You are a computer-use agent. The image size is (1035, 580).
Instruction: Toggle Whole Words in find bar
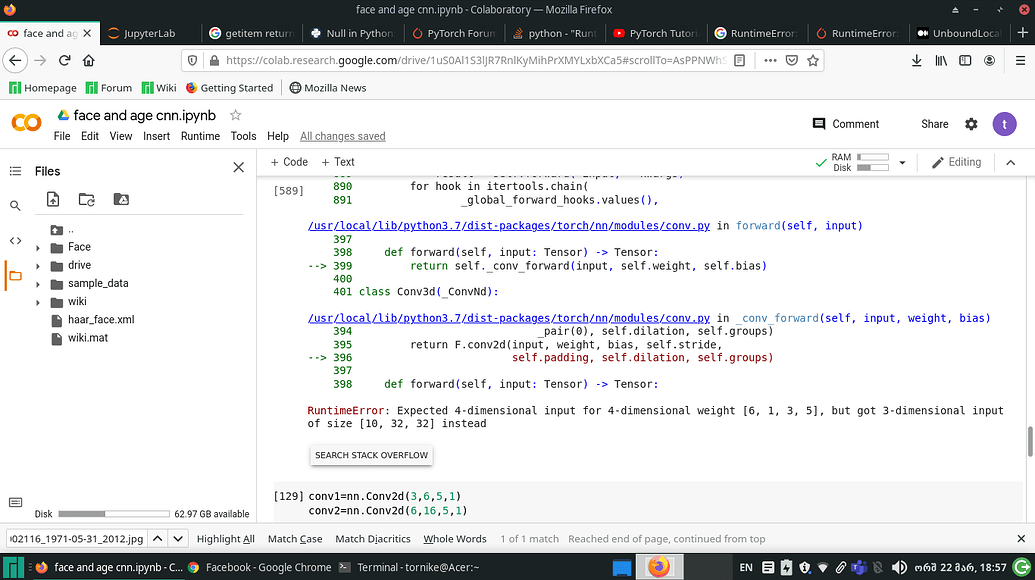click(x=453, y=539)
